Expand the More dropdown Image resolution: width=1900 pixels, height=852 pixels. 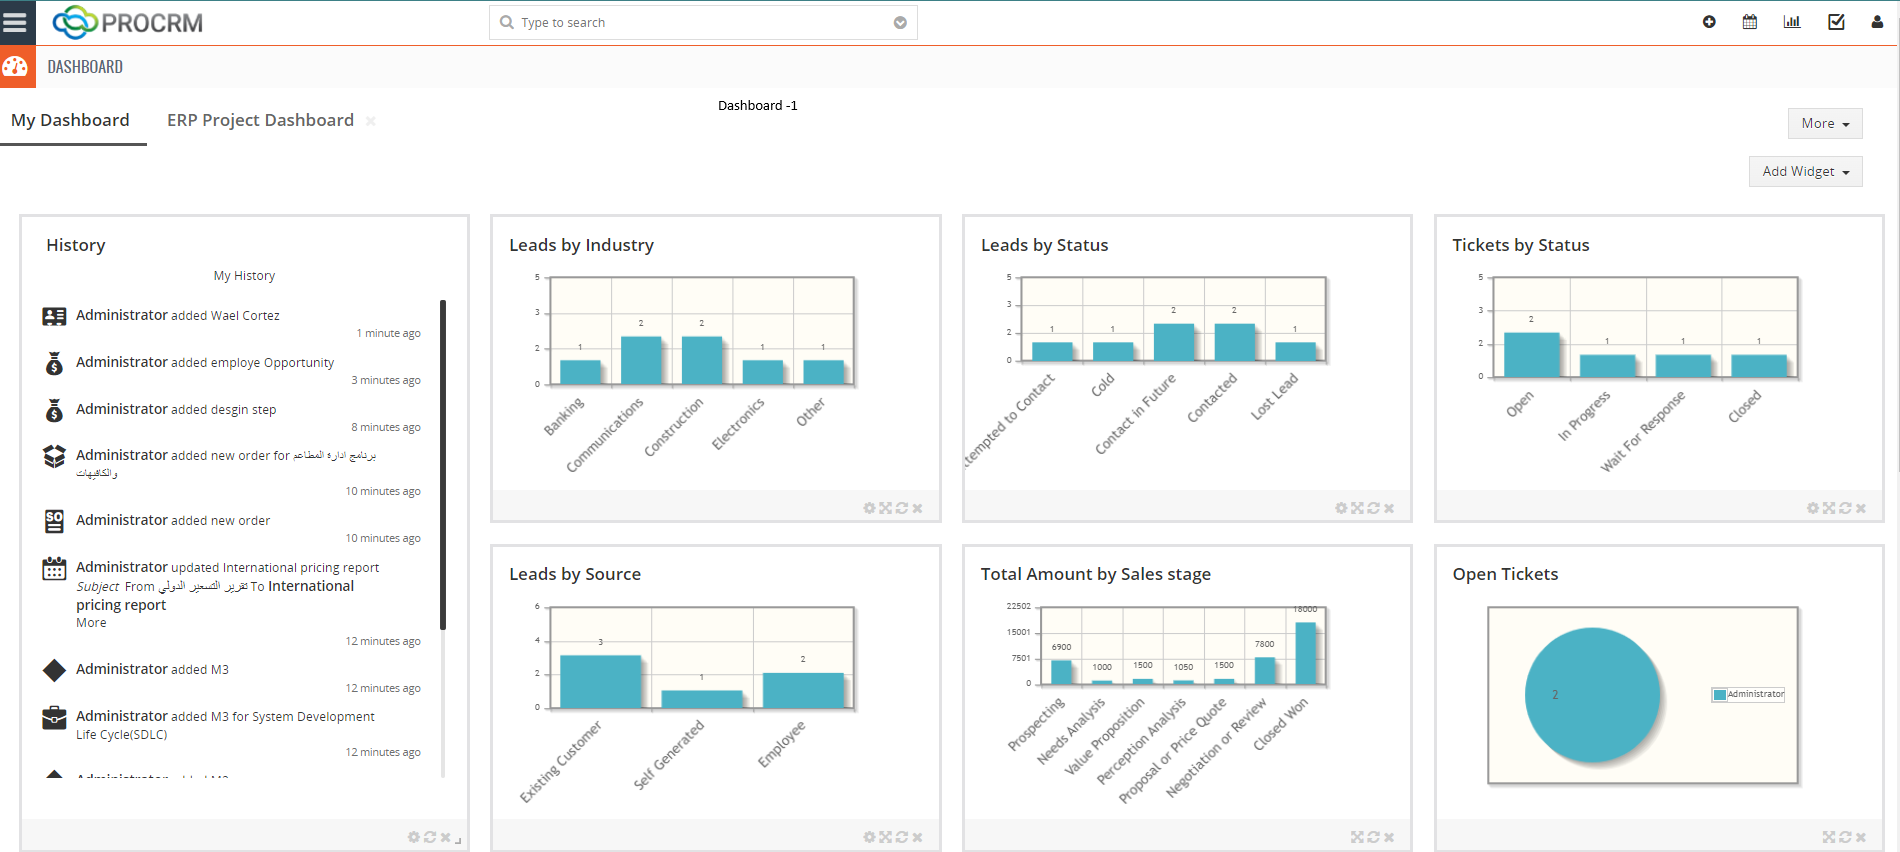coord(1824,124)
